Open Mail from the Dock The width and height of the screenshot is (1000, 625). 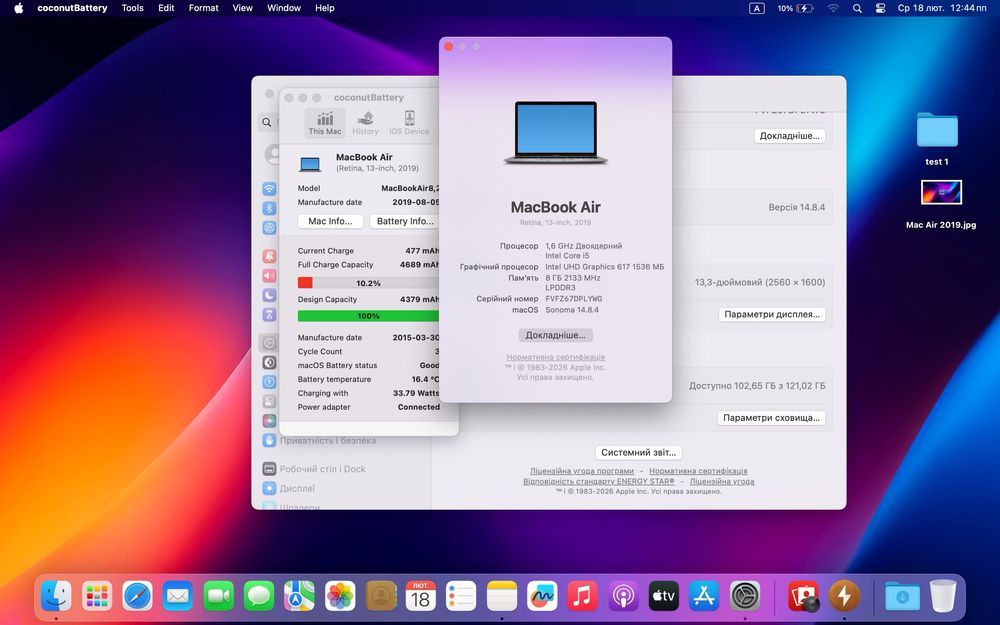178,596
